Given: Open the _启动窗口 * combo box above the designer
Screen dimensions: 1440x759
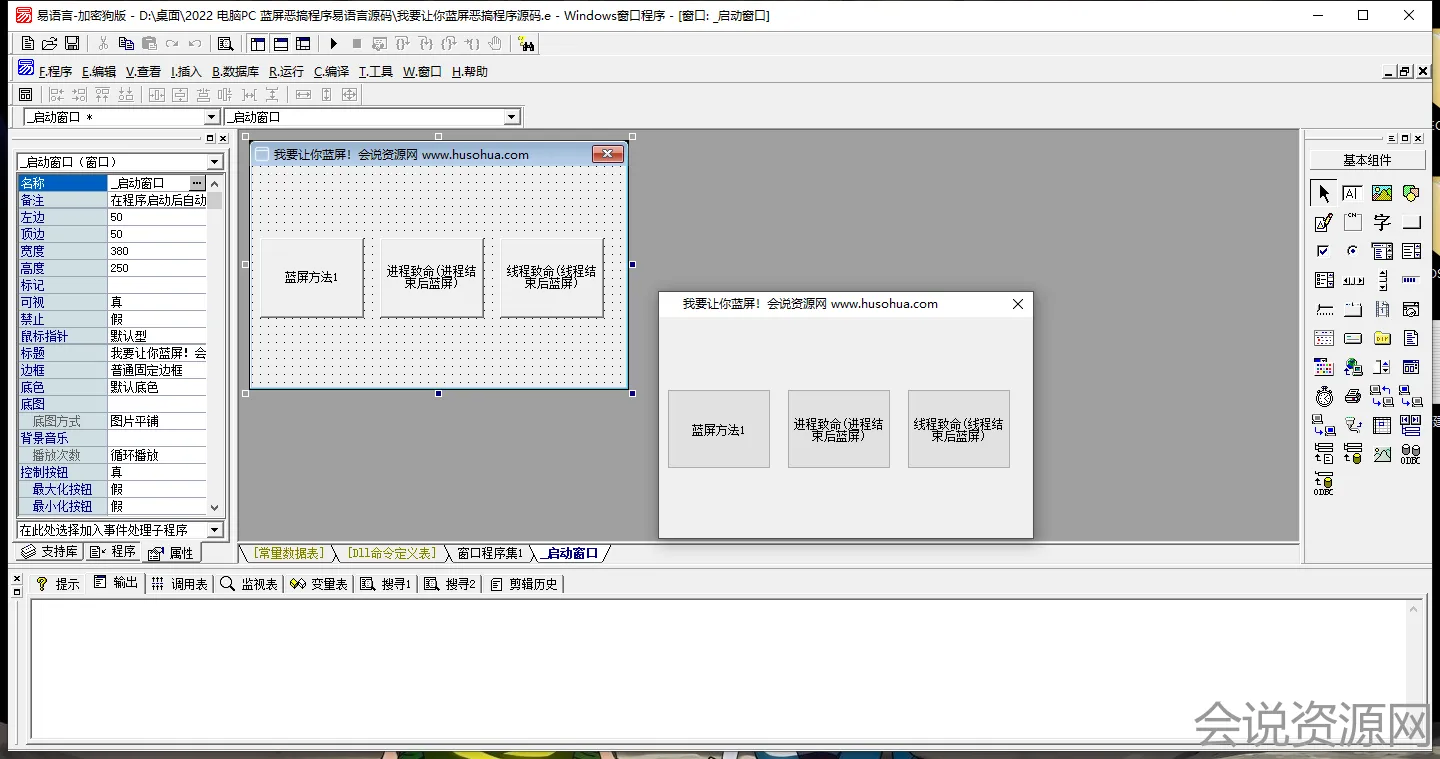Looking at the screenshot, I should tap(211, 118).
